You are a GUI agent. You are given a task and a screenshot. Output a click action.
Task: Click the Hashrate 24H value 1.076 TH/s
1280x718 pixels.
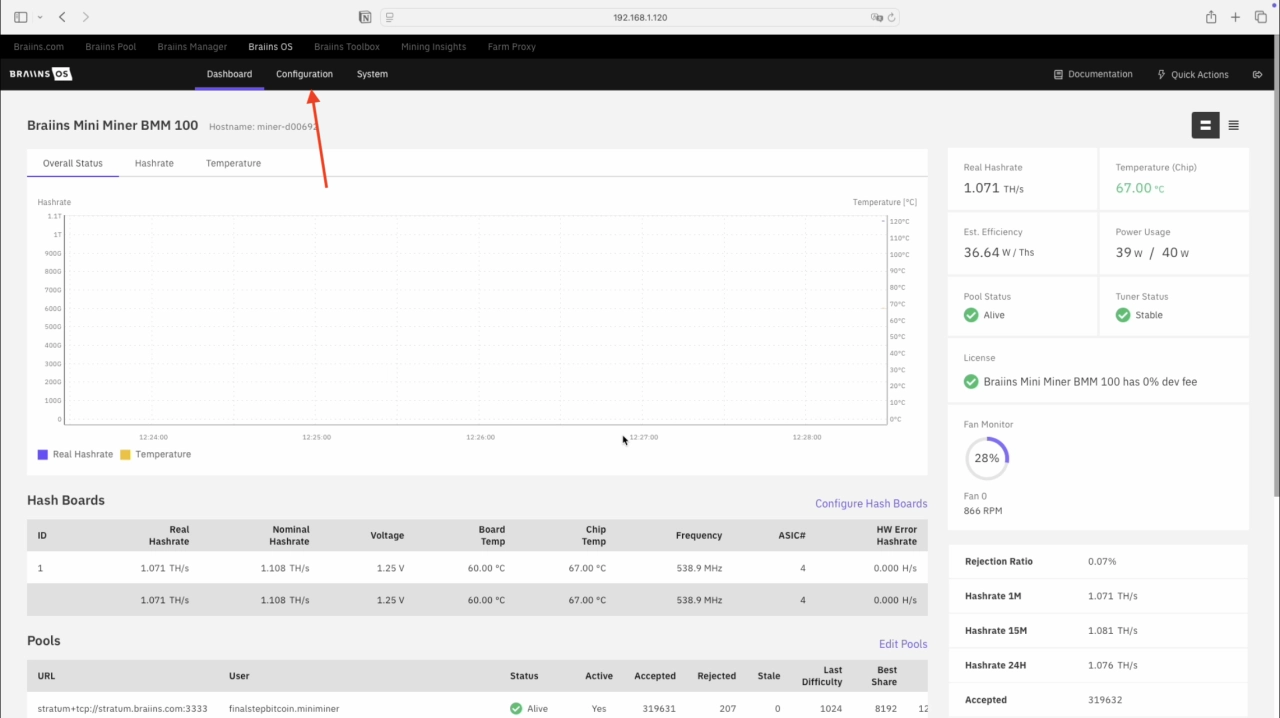click(x=1113, y=665)
